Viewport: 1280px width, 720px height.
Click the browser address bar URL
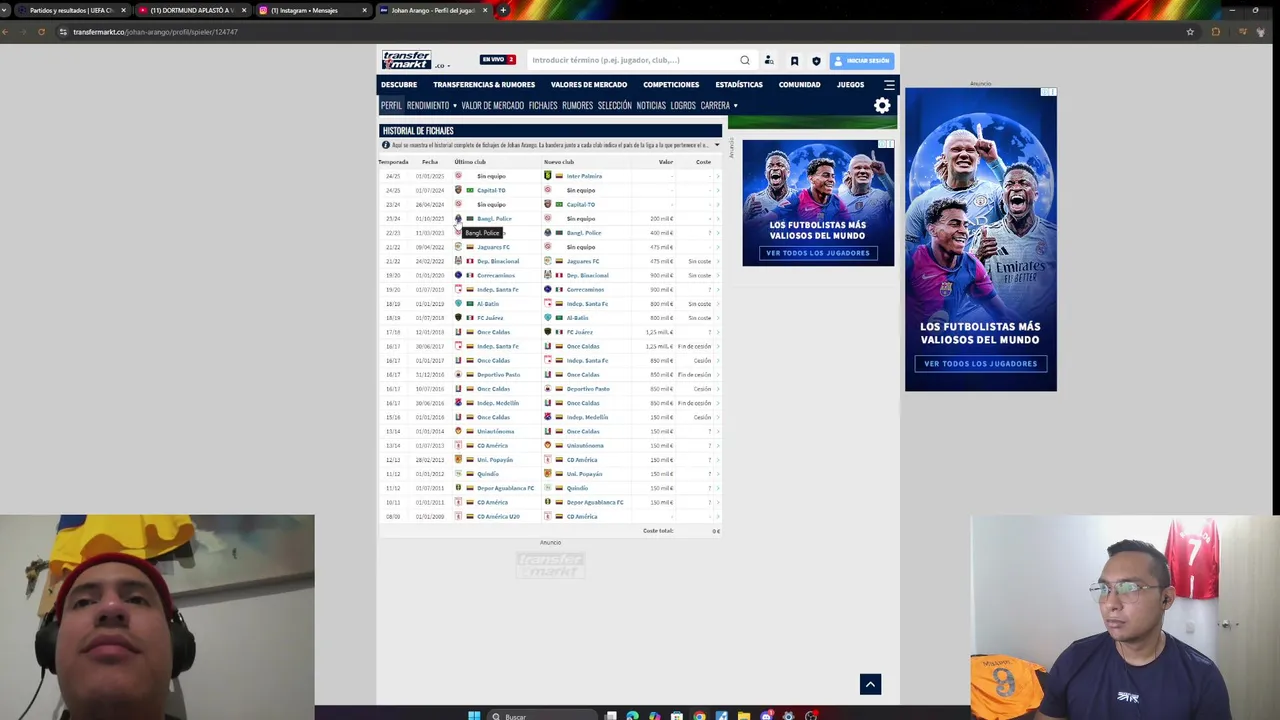(155, 32)
